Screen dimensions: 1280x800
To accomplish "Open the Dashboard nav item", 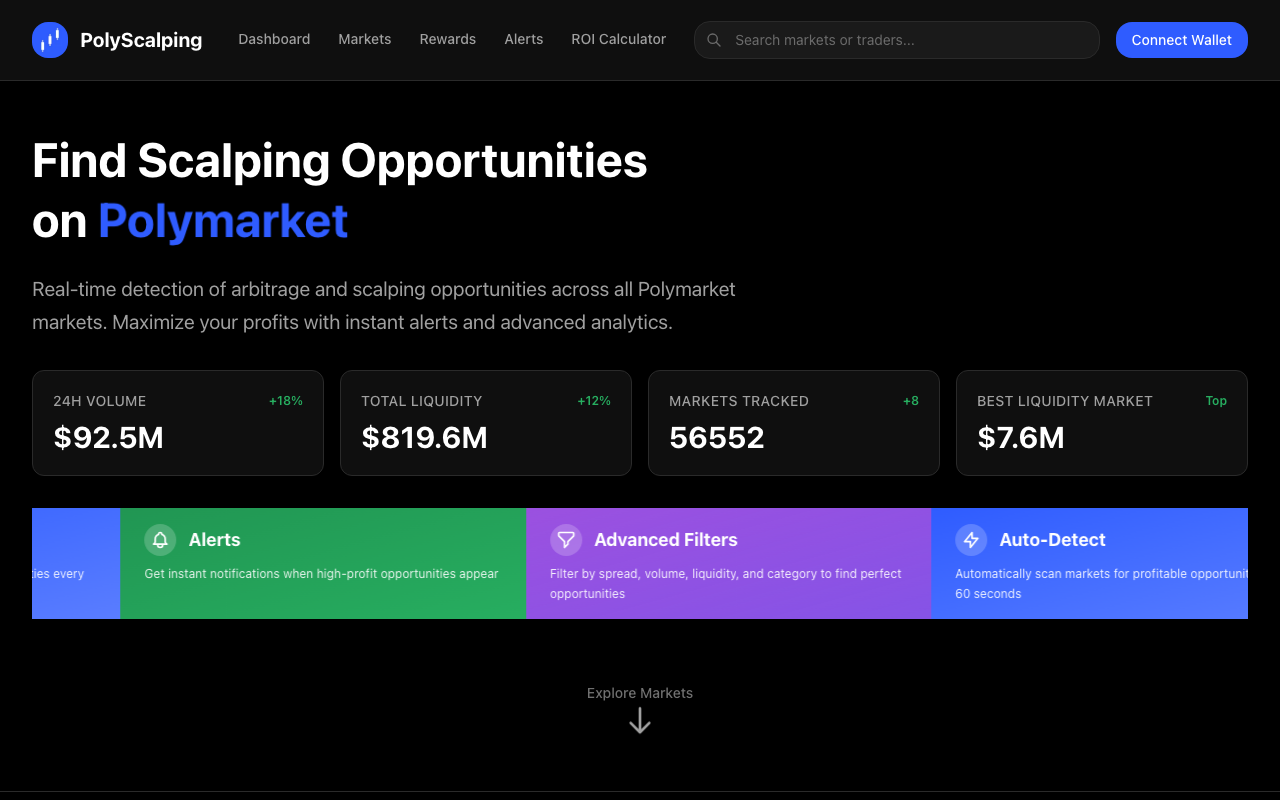I will [274, 39].
